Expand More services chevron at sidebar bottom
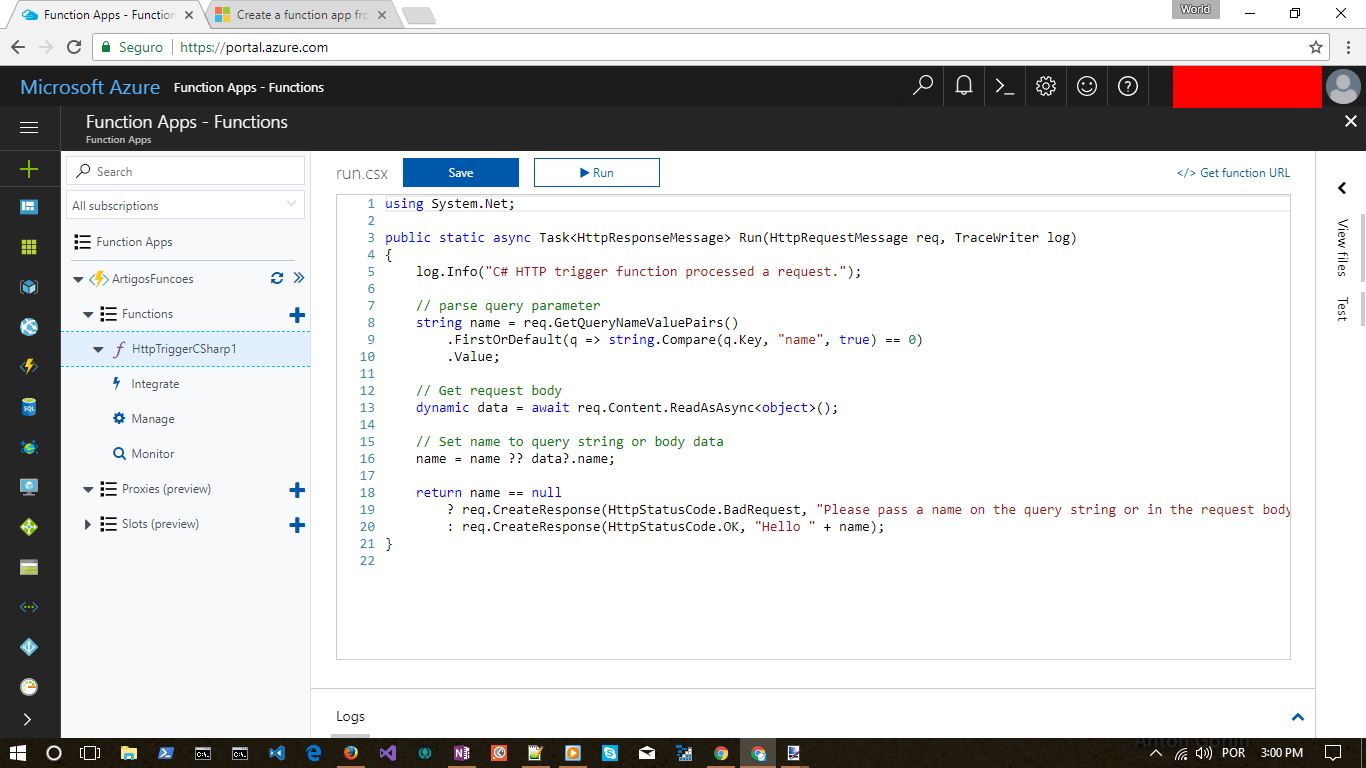The height and width of the screenshot is (768, 1366). pyautogui.click(x=27, y=719)
